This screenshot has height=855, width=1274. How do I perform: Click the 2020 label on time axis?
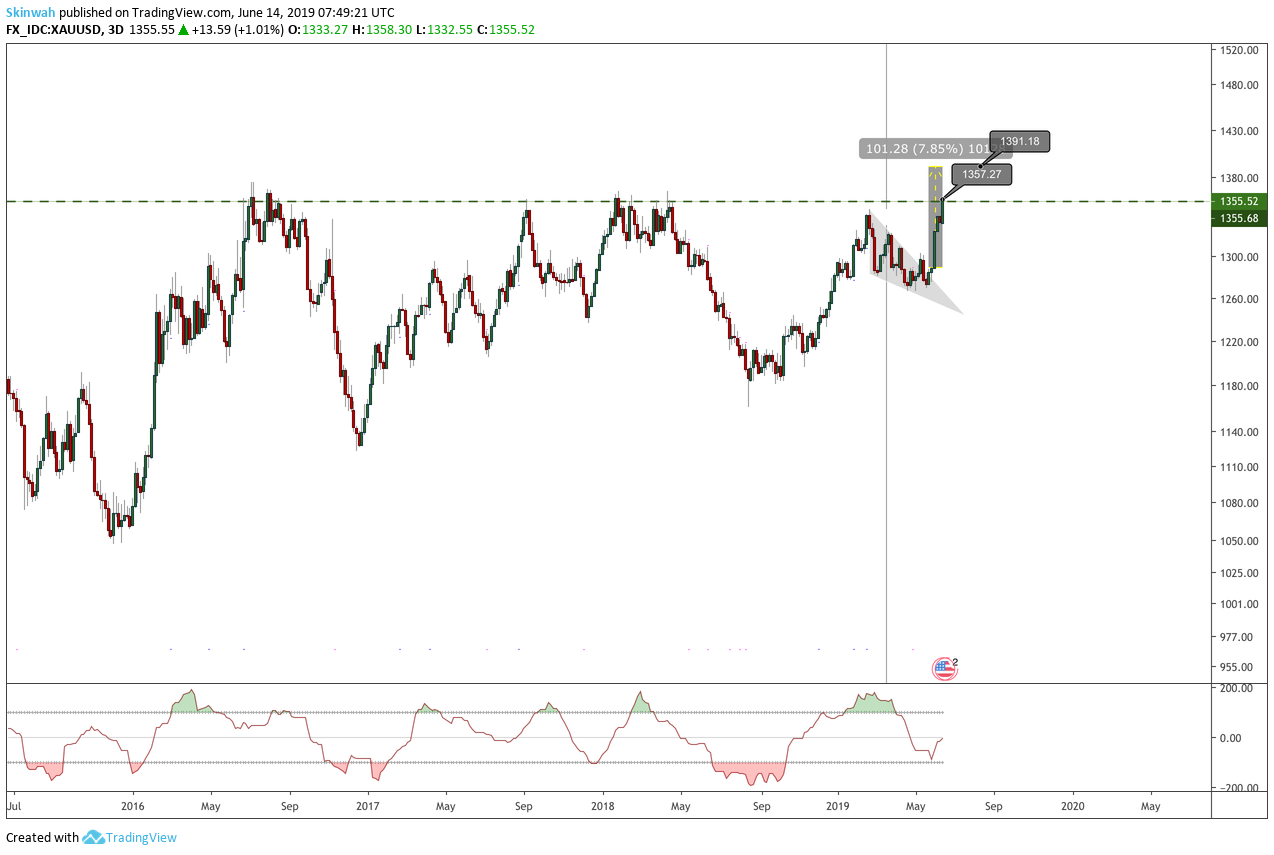tap(1072, 805)
